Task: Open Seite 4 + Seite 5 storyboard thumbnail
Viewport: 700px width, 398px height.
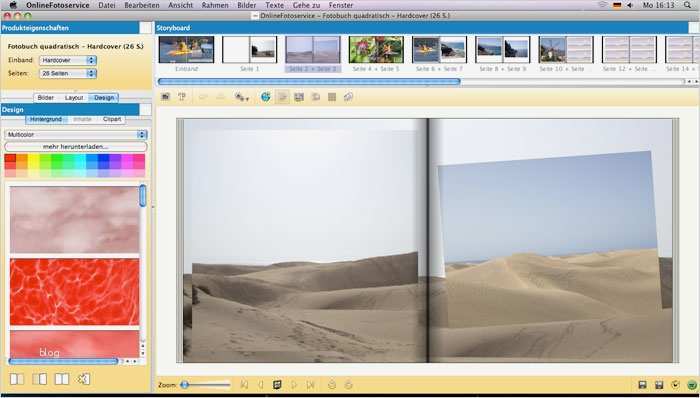Action: (x=376, y=50)
